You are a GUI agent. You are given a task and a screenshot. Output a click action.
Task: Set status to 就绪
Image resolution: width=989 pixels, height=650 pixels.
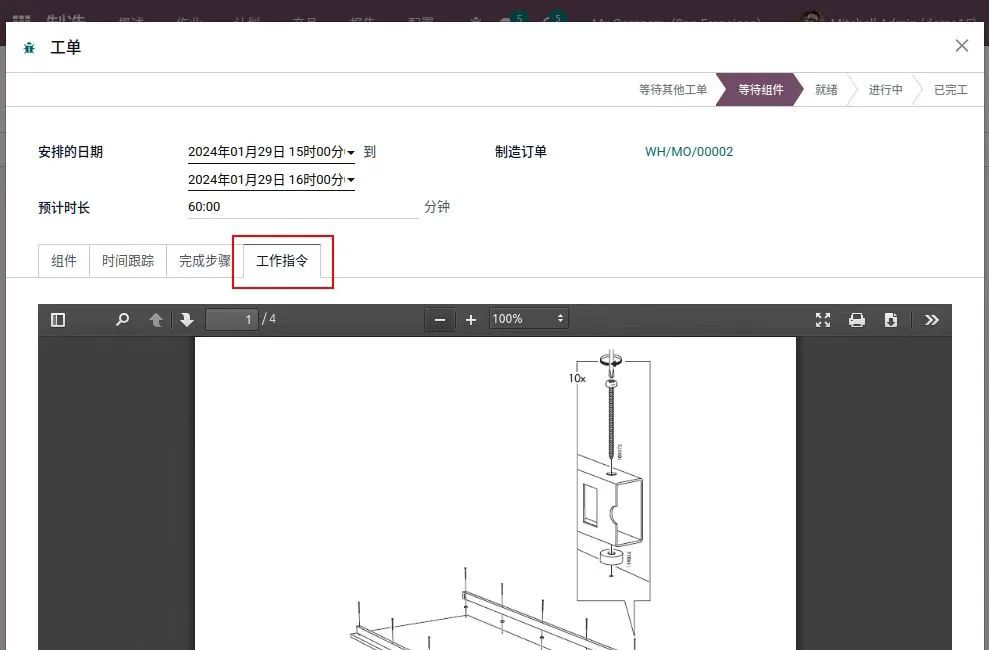click(826, 90)
